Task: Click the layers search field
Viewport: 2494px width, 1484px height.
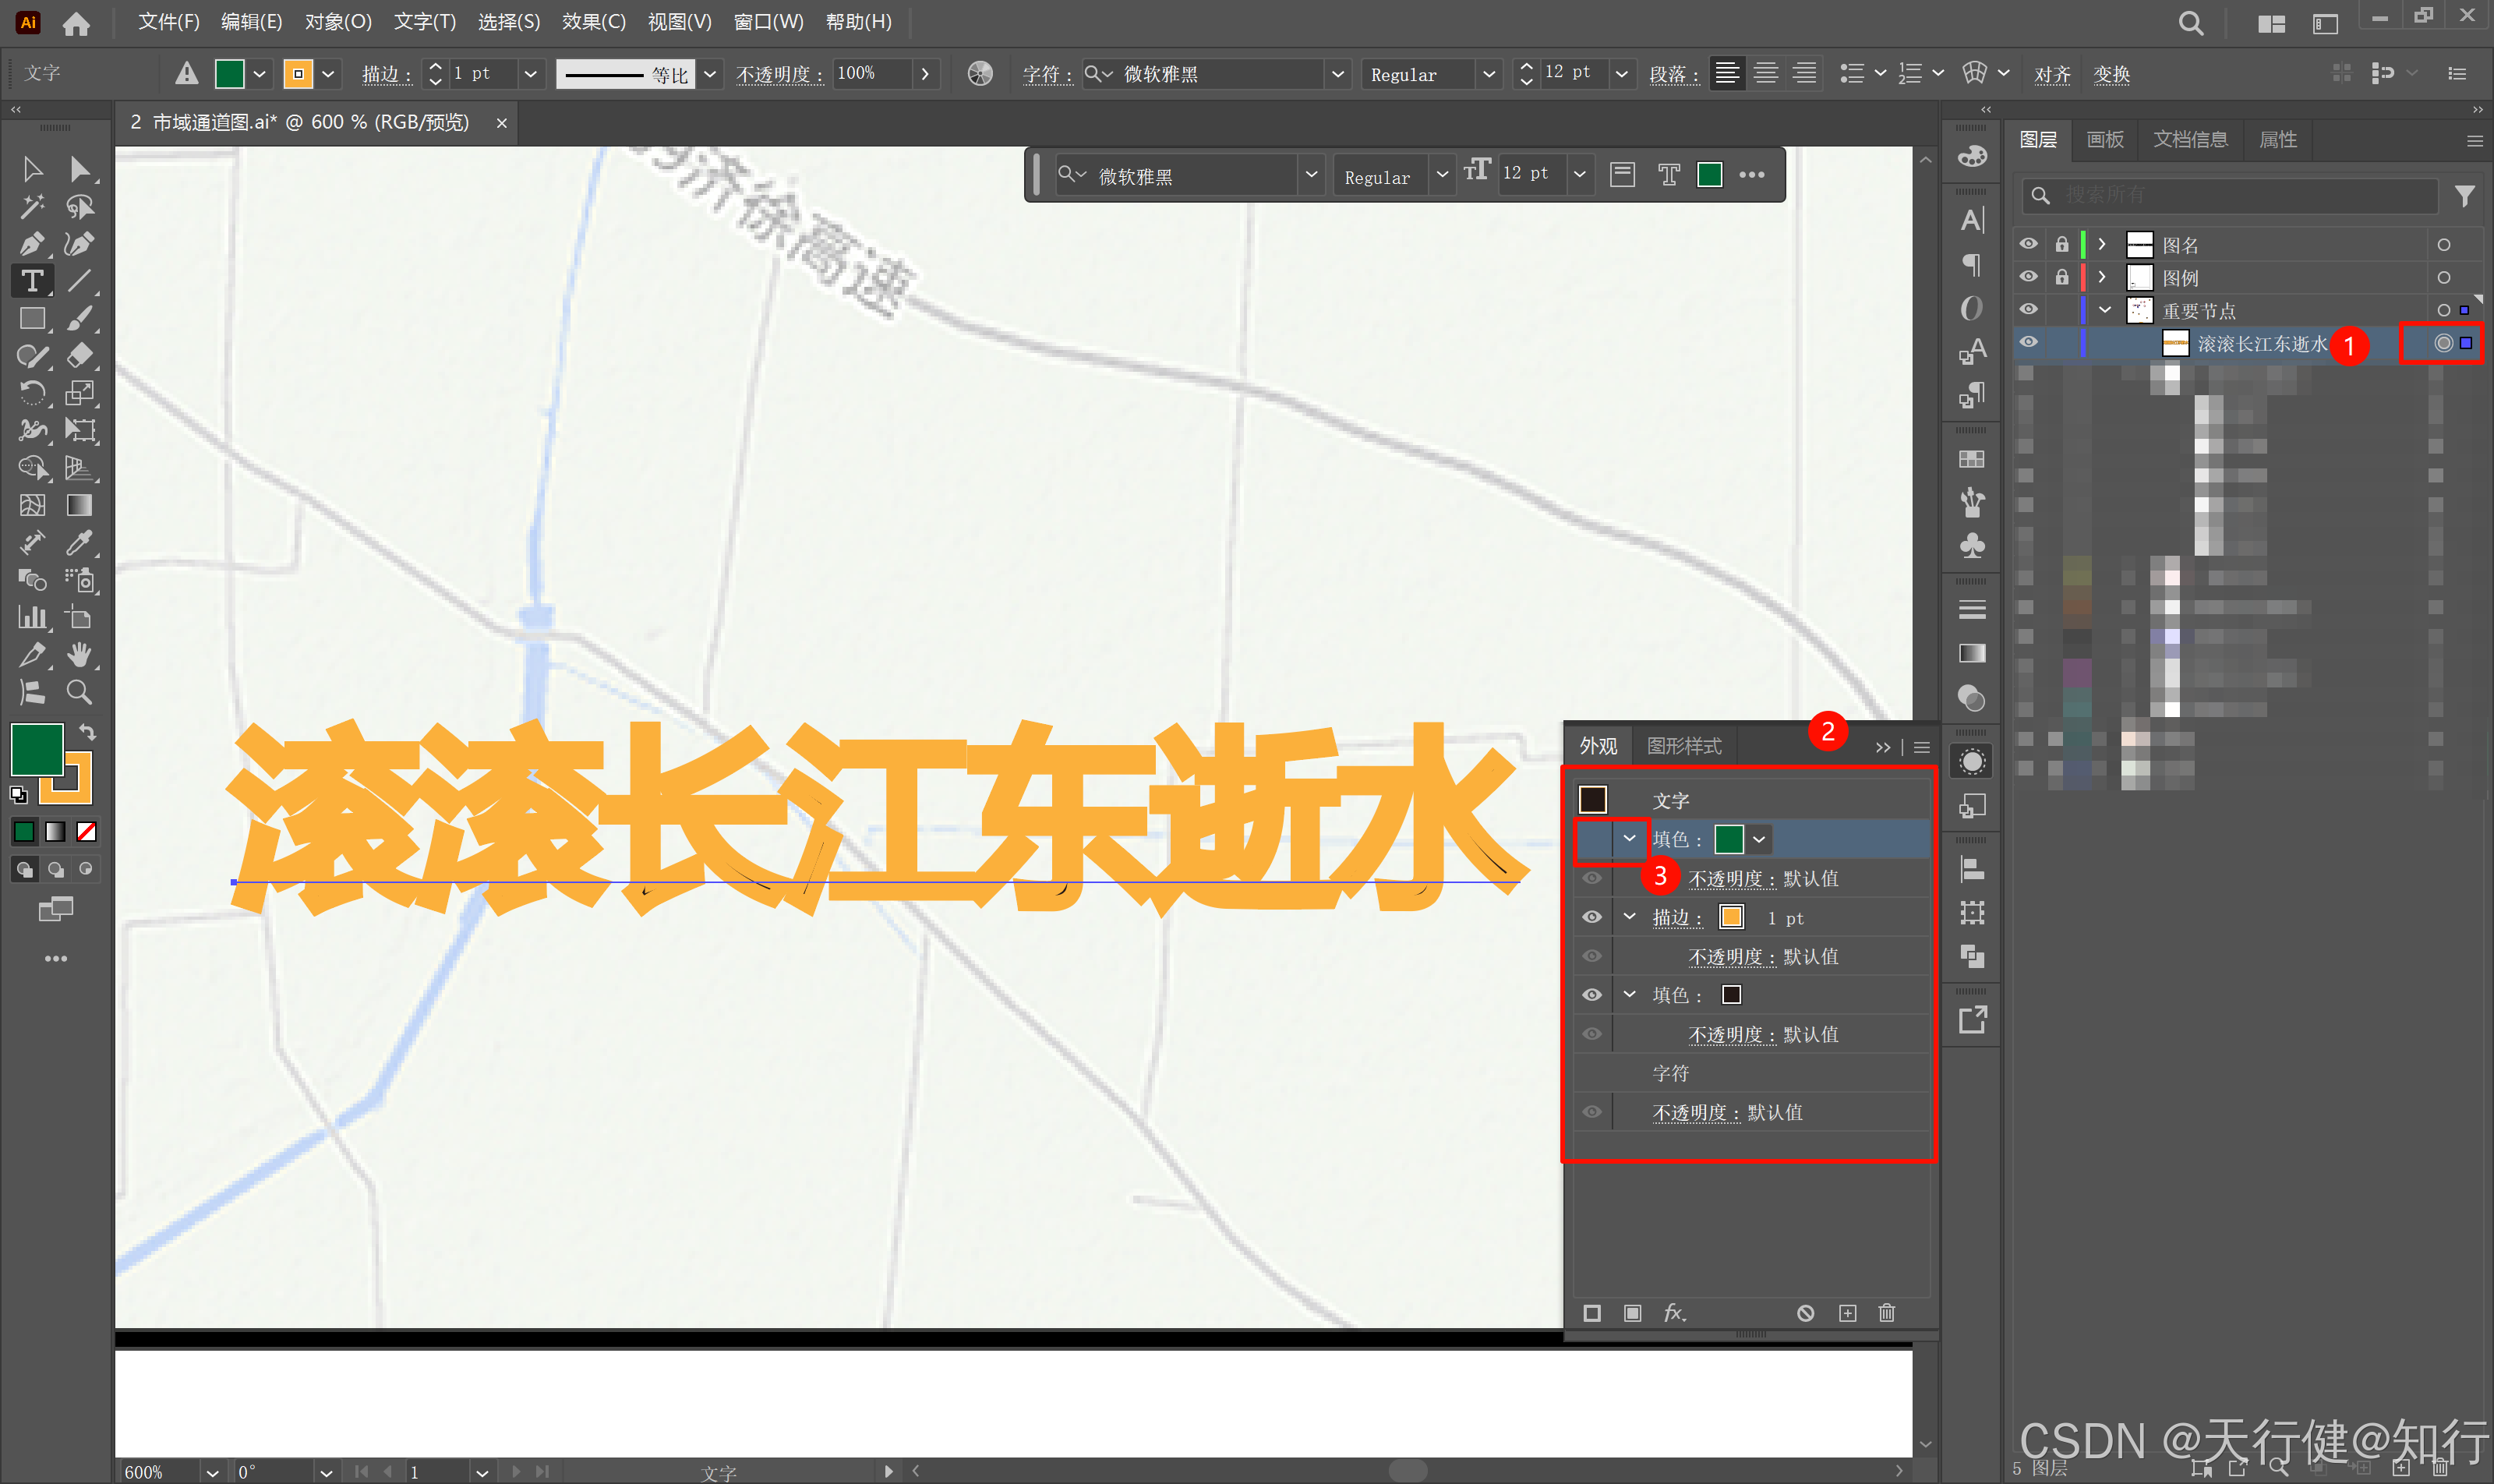Action: click(2240, 195)
